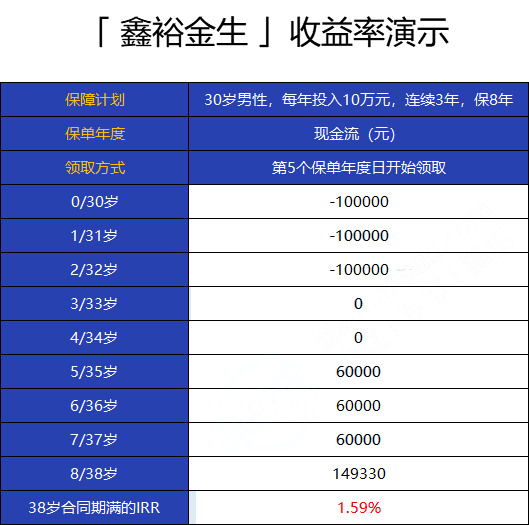Select the 60000 value in the 7/37岁 row
The height and width of the screenshot is (525, 529).
point(358,440)
